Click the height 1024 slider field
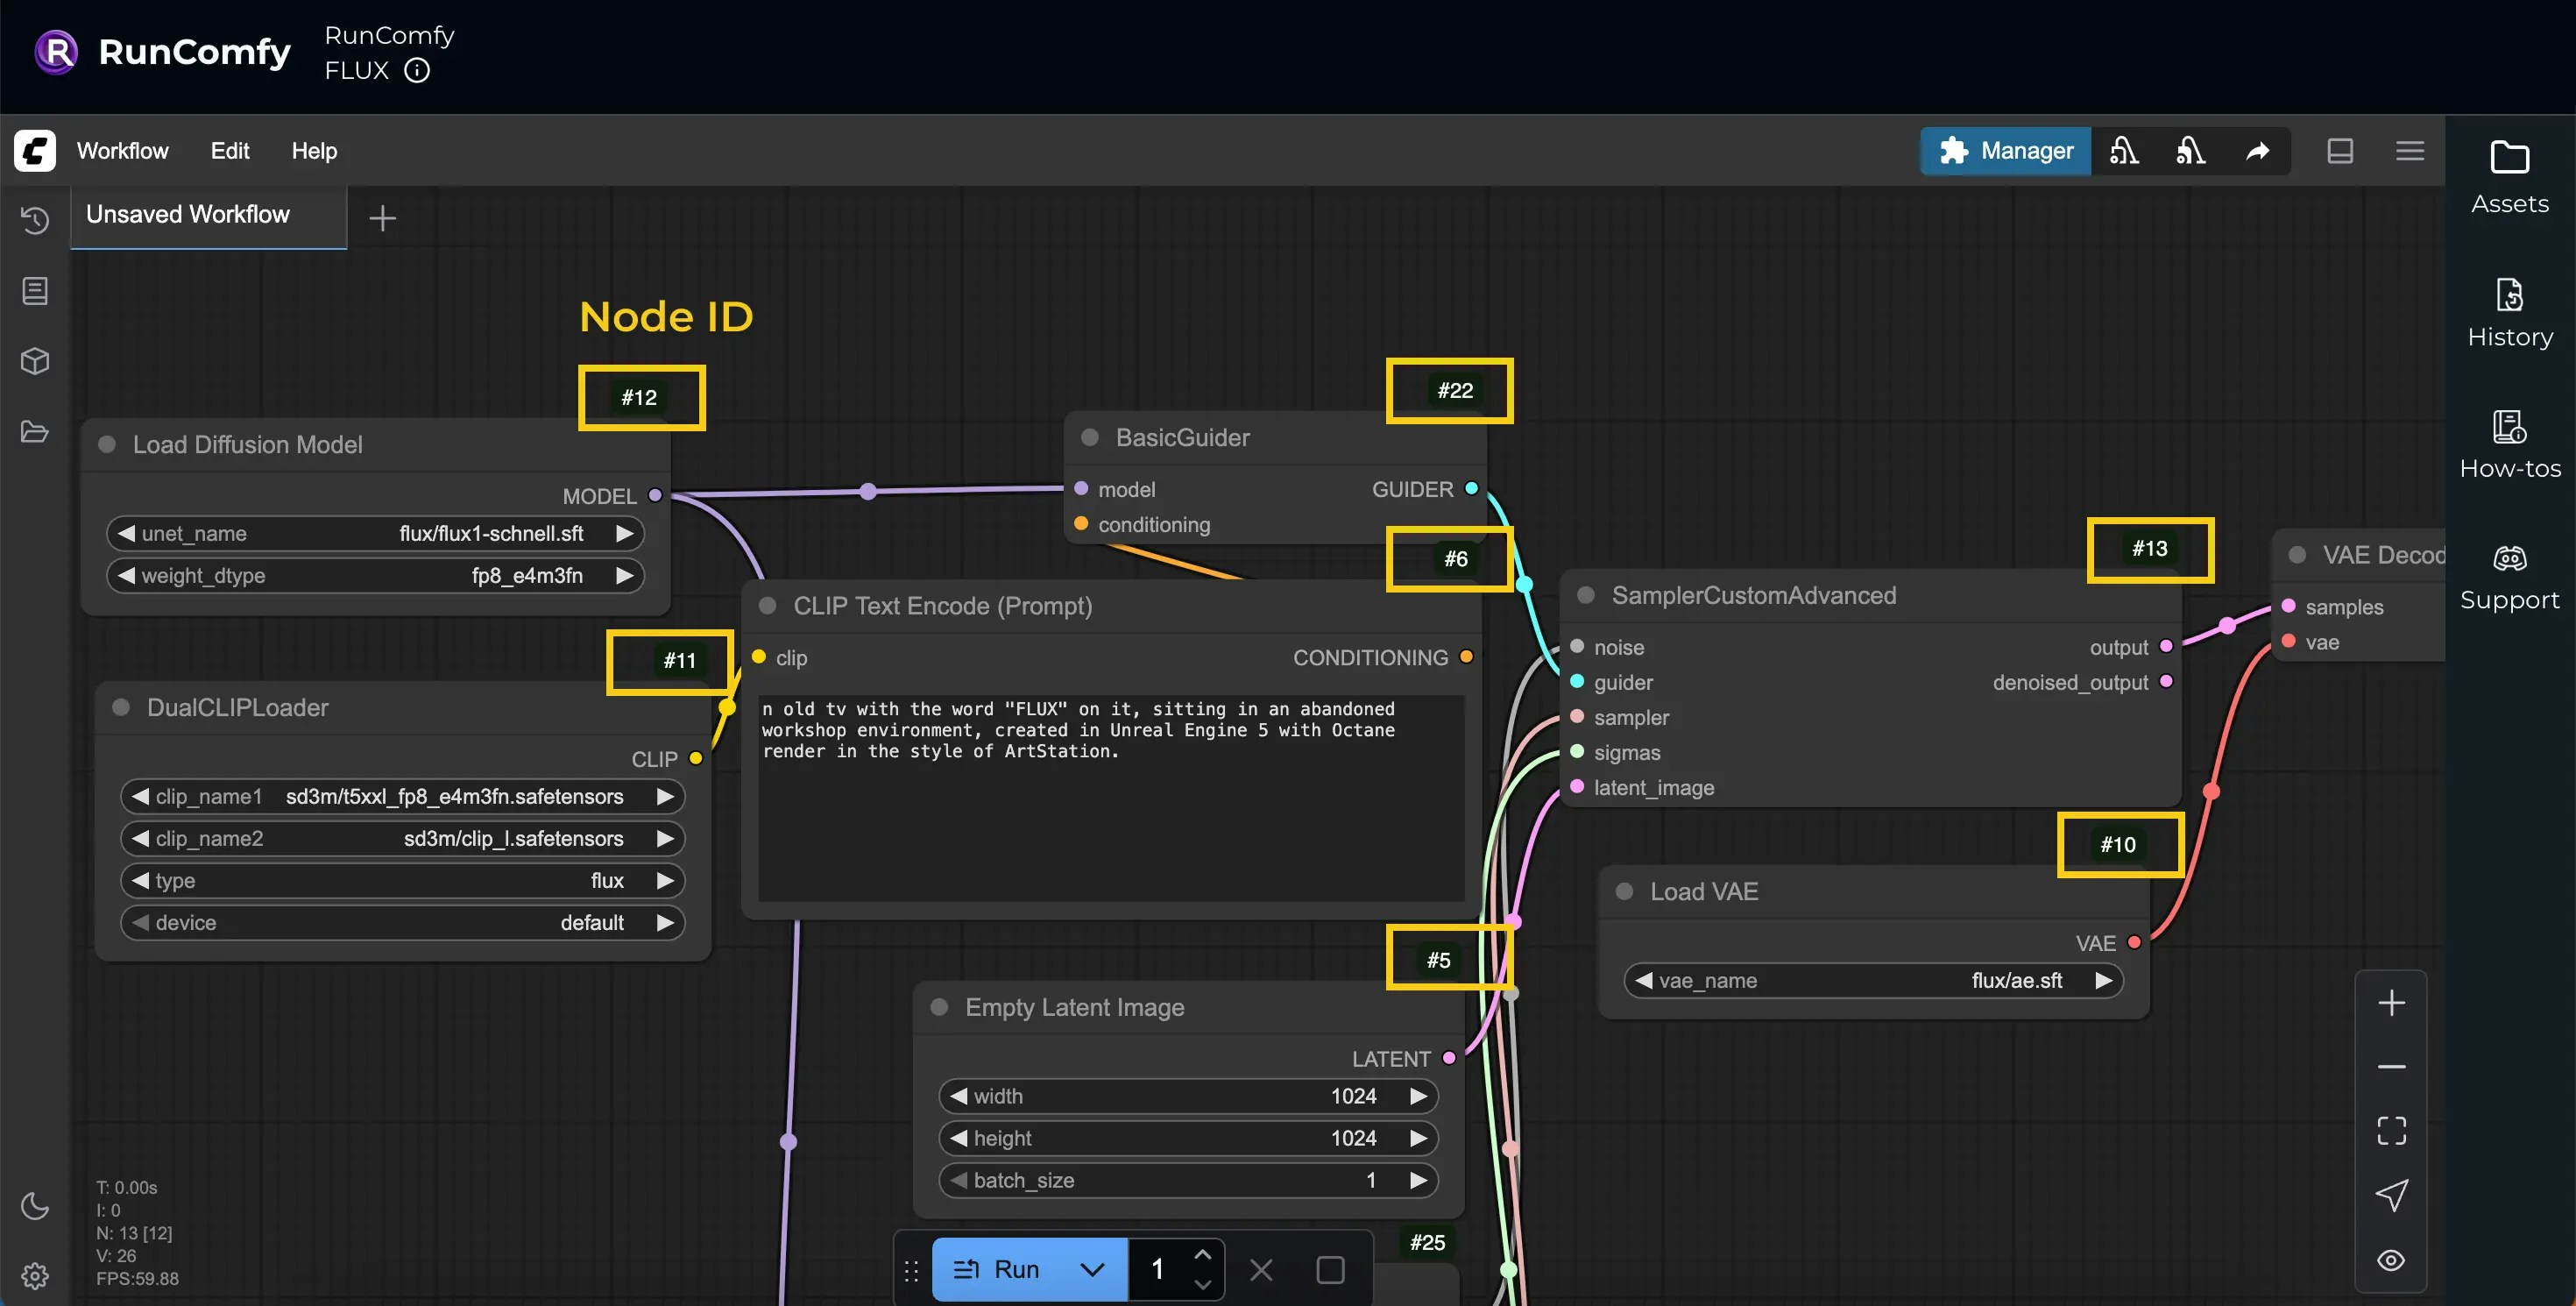Screen dimensions: 2576x1306 click(x=1188, y=1139)
